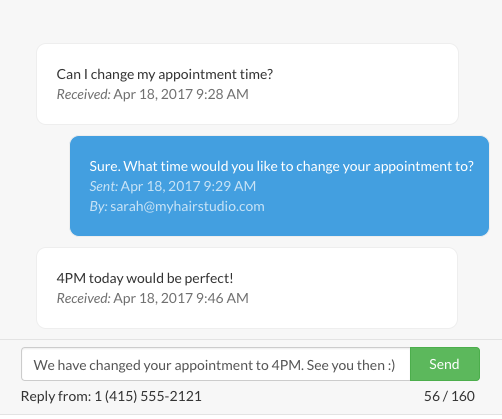Click the italic "Sent:" label in blue bubble
502x419 pixels.
tap(104, 186)
